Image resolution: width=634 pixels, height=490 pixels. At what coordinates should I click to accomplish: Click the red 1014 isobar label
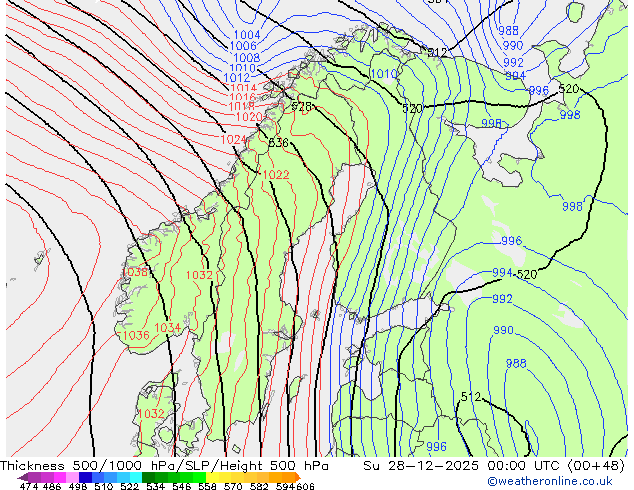[243, 87]
